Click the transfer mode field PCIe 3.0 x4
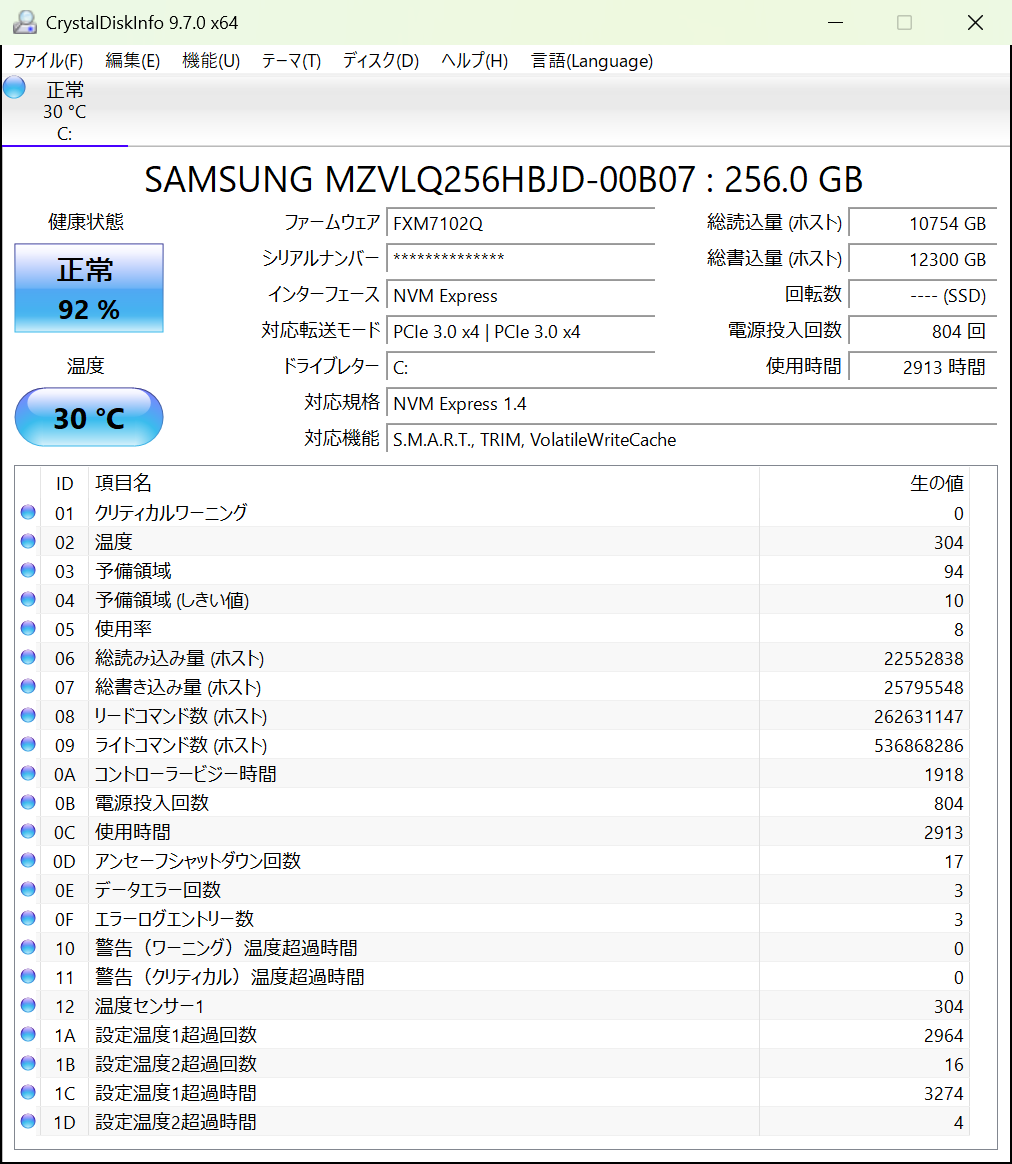The width and height of the screenshot is (1012, 1164). (520, 332)
